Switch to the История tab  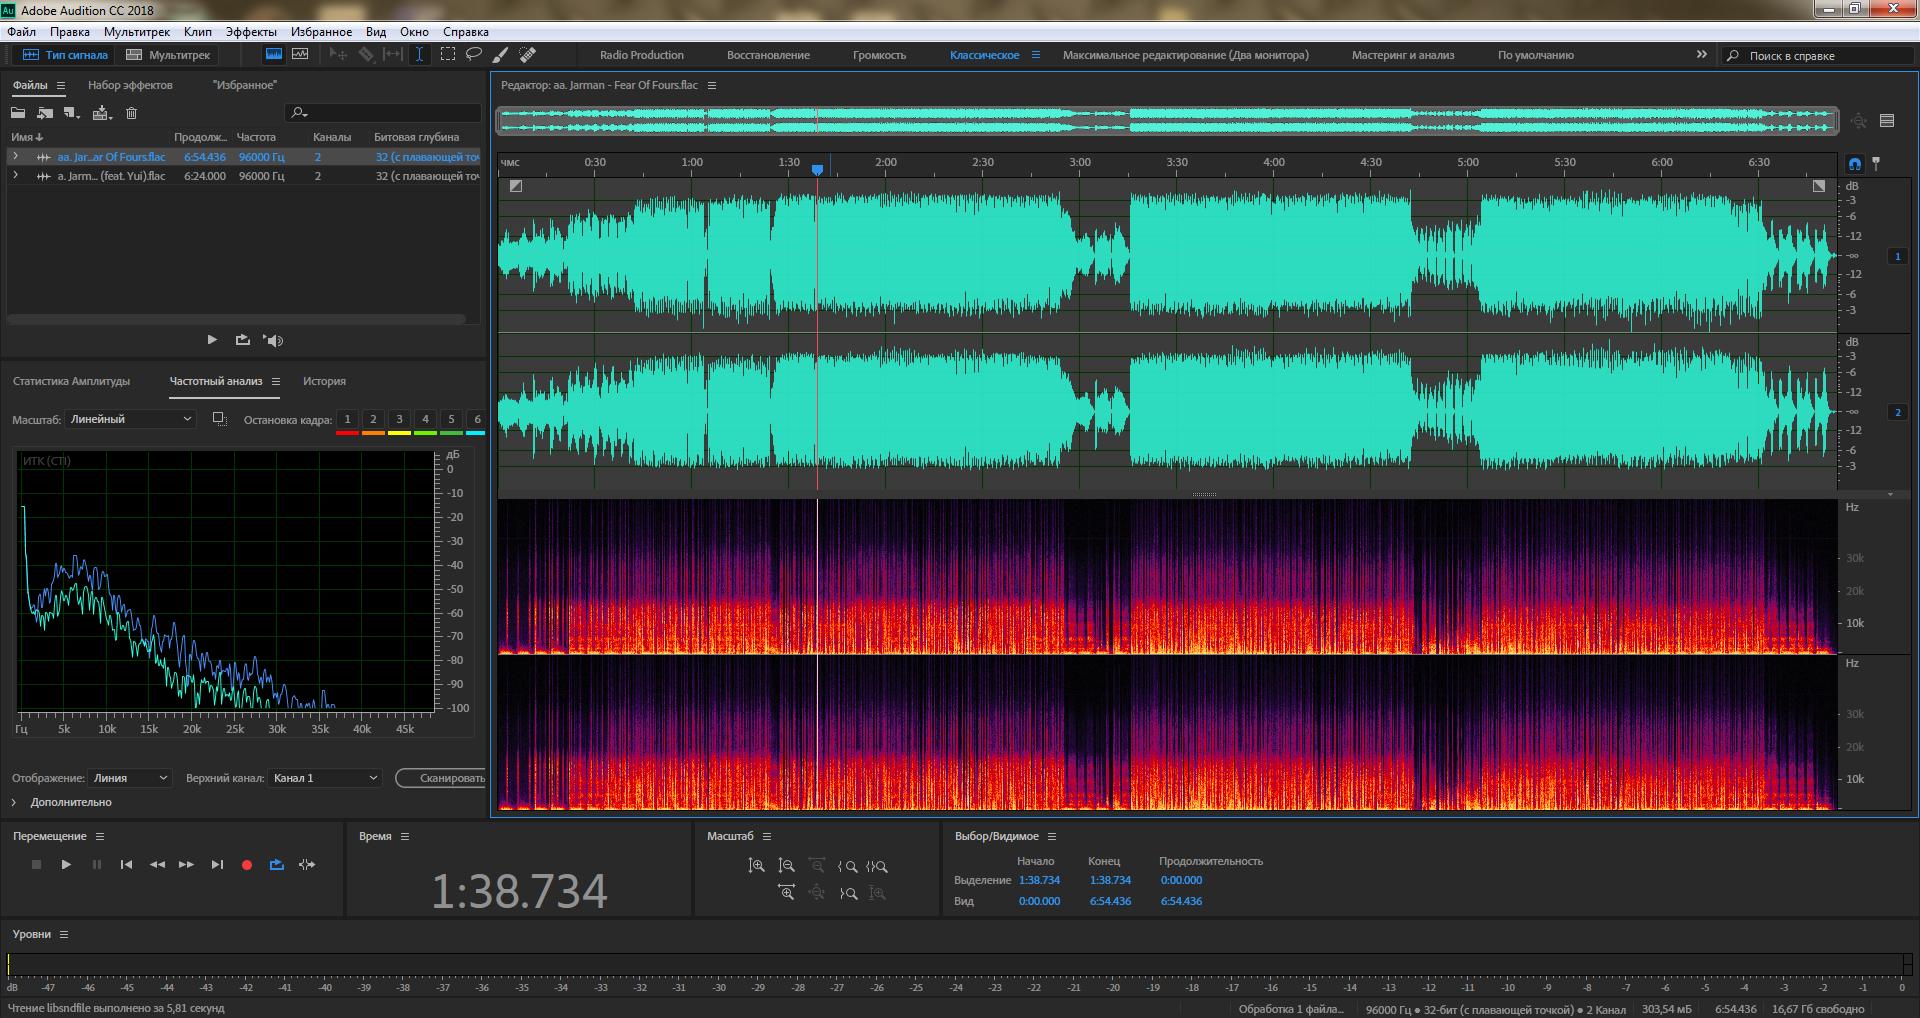click(324, 382)
